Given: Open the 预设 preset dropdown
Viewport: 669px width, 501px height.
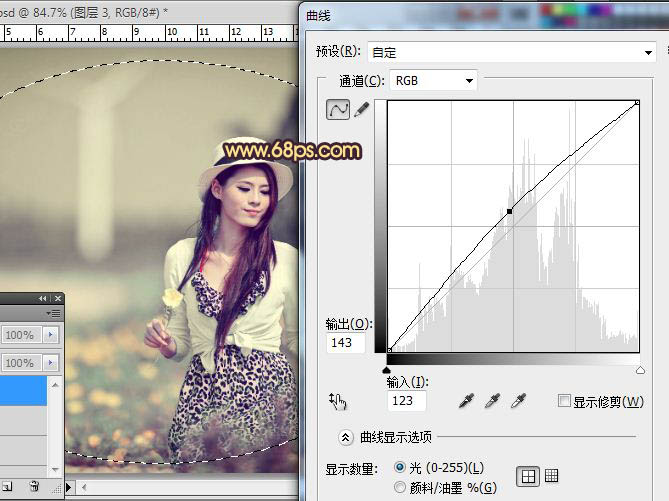Looking at the screenshot, I should (x=512, y=51).
